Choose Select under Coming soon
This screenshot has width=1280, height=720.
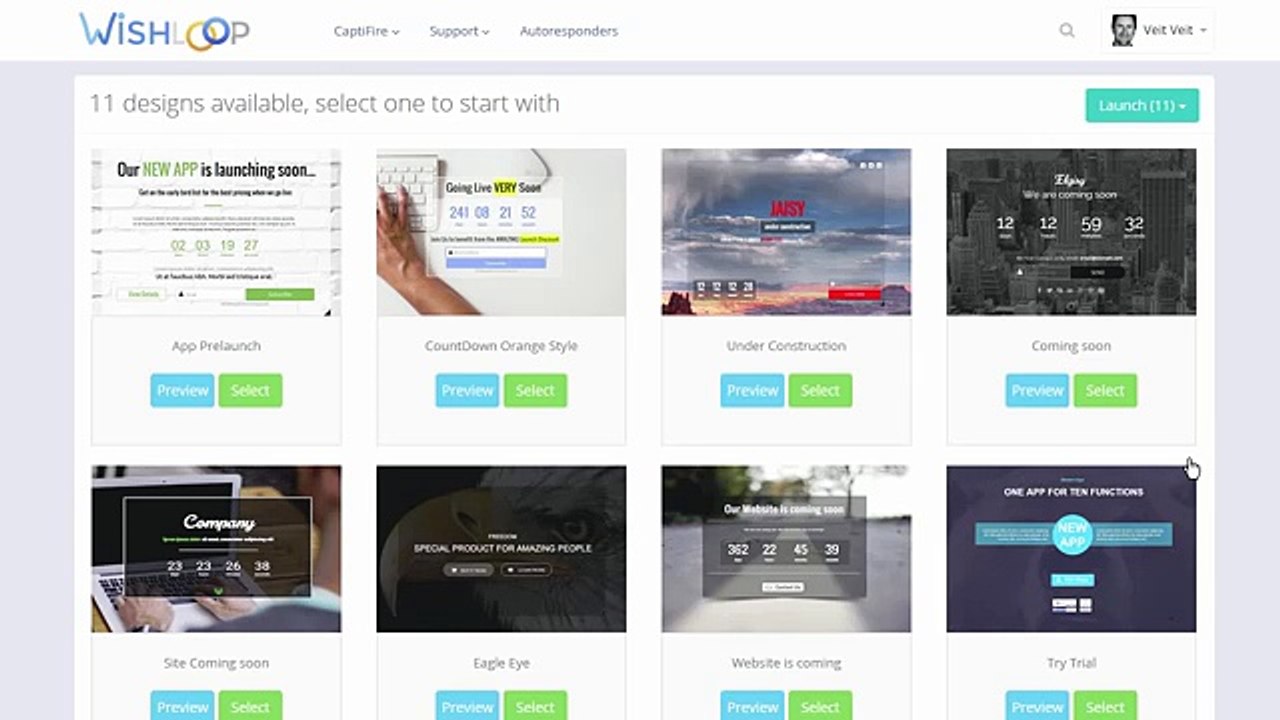(1105, 390)
